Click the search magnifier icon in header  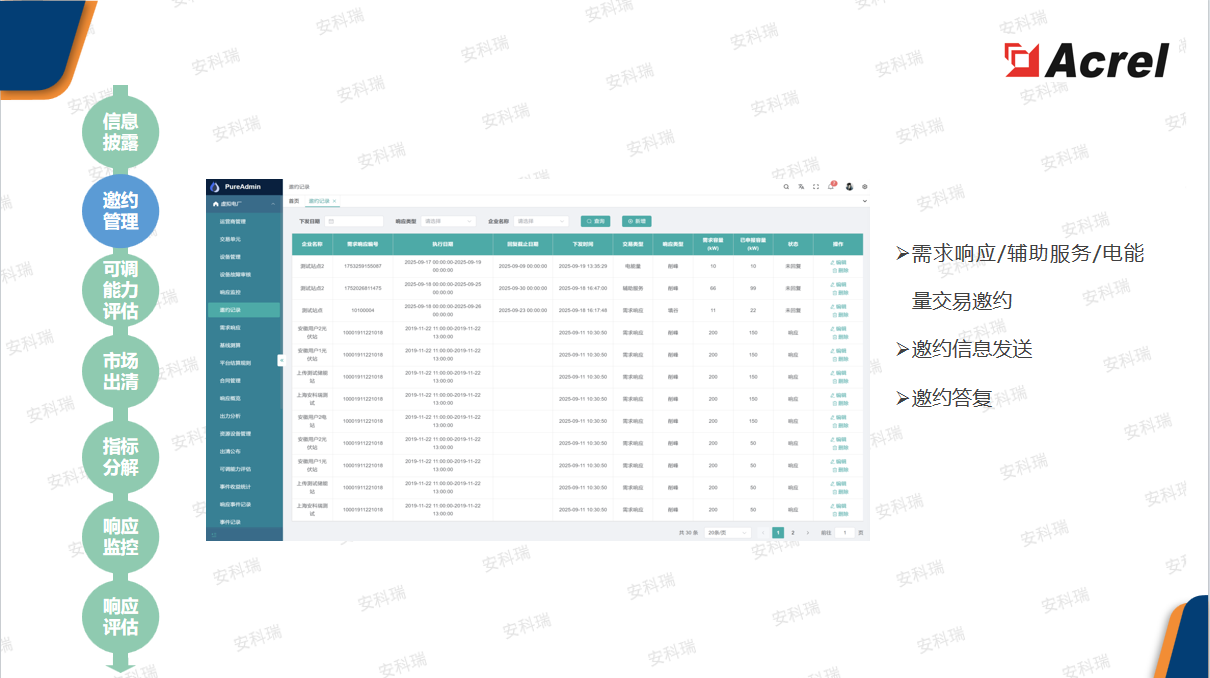(786, 186)
